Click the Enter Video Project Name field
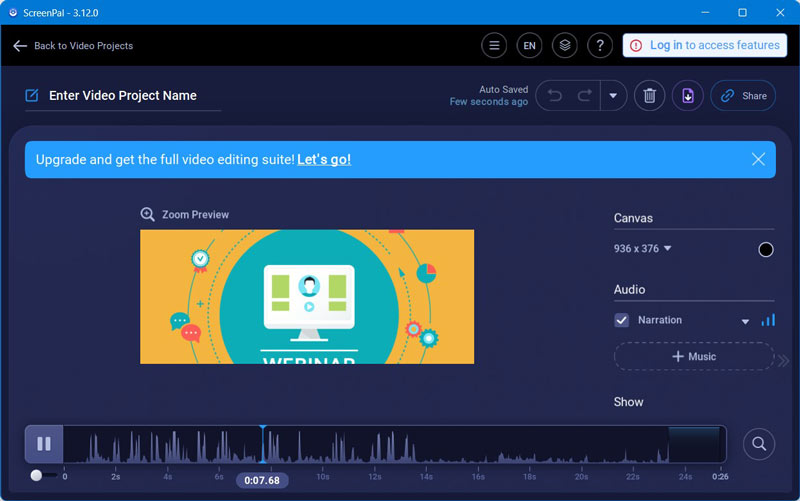 coord(122,95)
